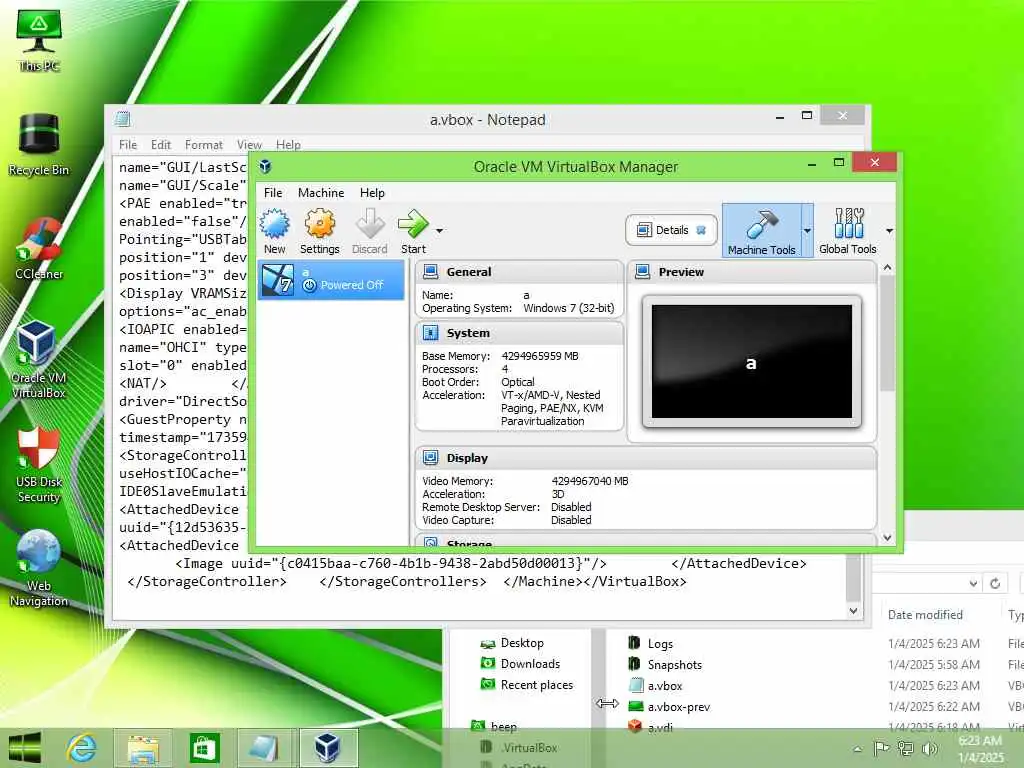Screen dimensions: 1024x768
Task: Open Machine Tools dropdown arrow
Action: (807, 231)
